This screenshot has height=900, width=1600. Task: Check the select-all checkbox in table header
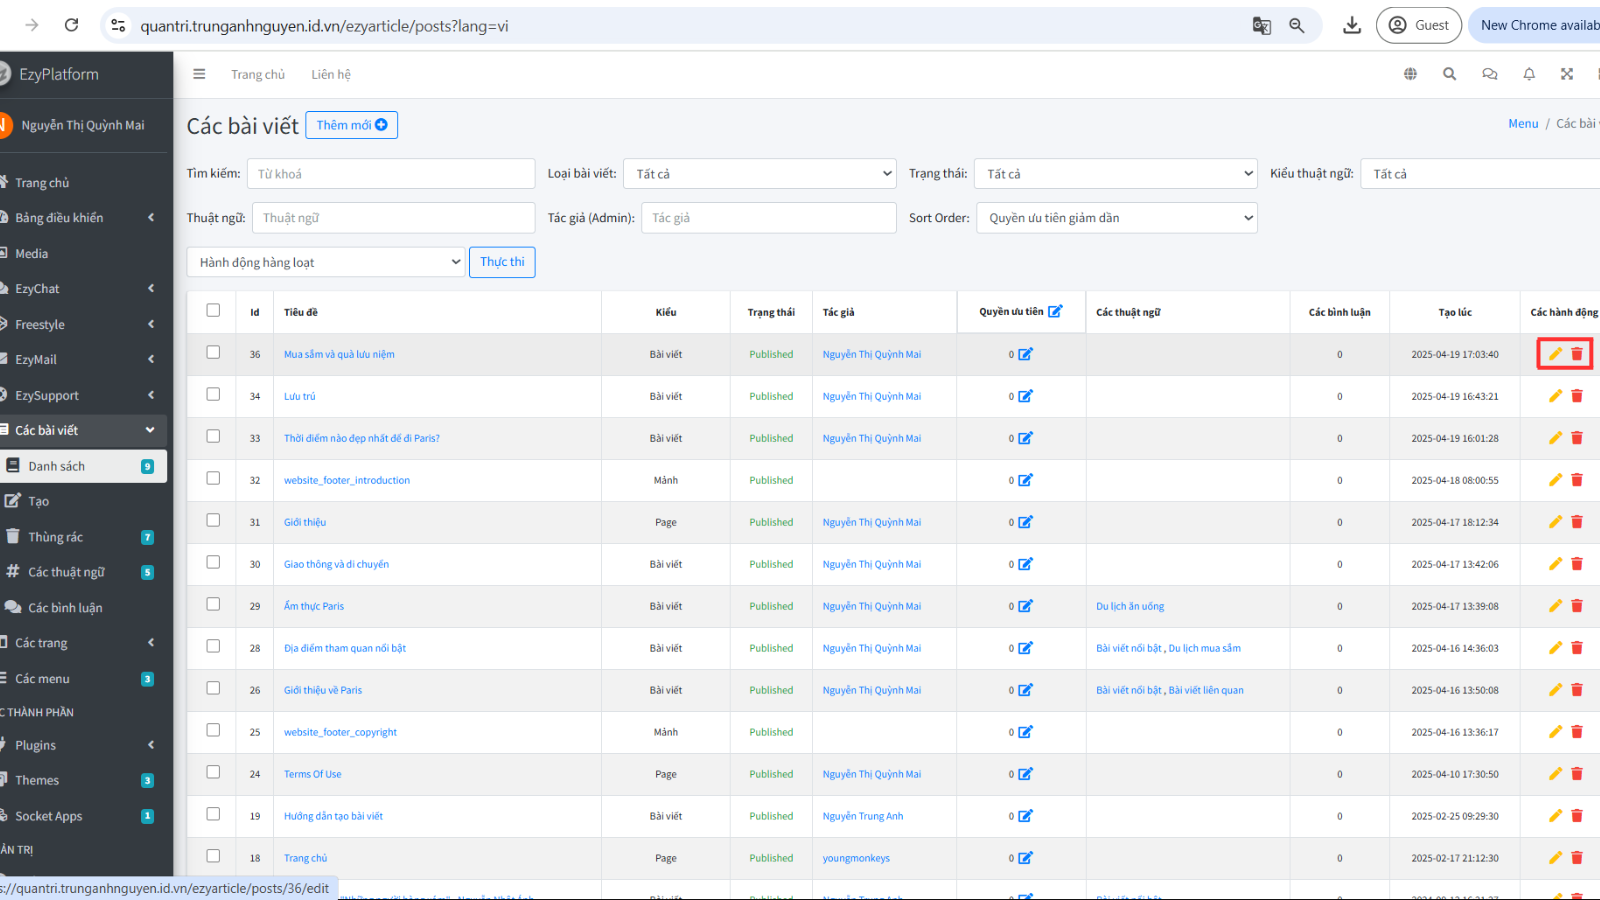tap(213, 310)
